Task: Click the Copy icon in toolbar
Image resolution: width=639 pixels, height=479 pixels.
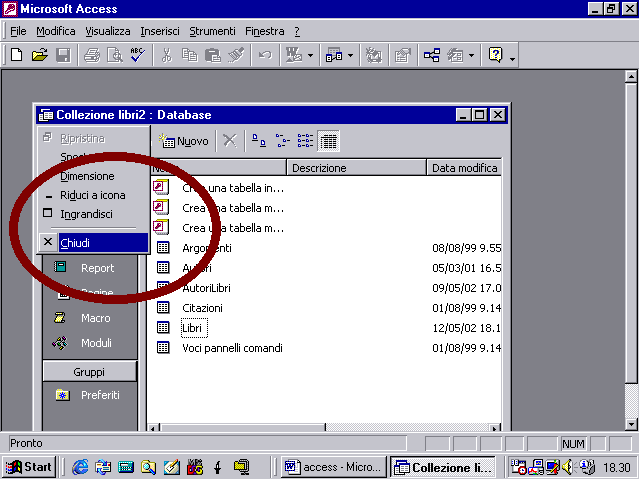Action: (x=189, y=55)
